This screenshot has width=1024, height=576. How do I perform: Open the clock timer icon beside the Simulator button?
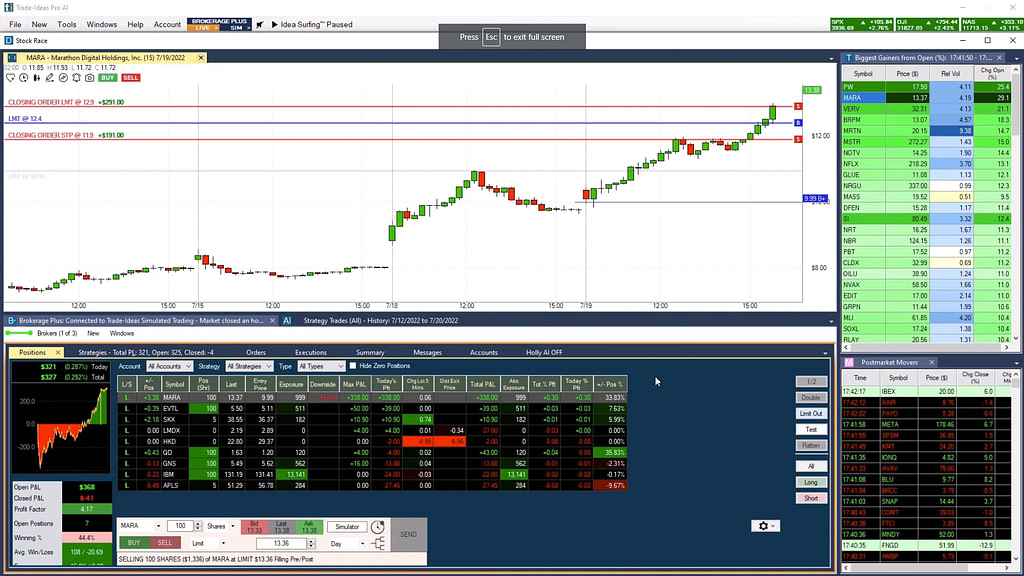pyautogui.click(x=377, y=526)
